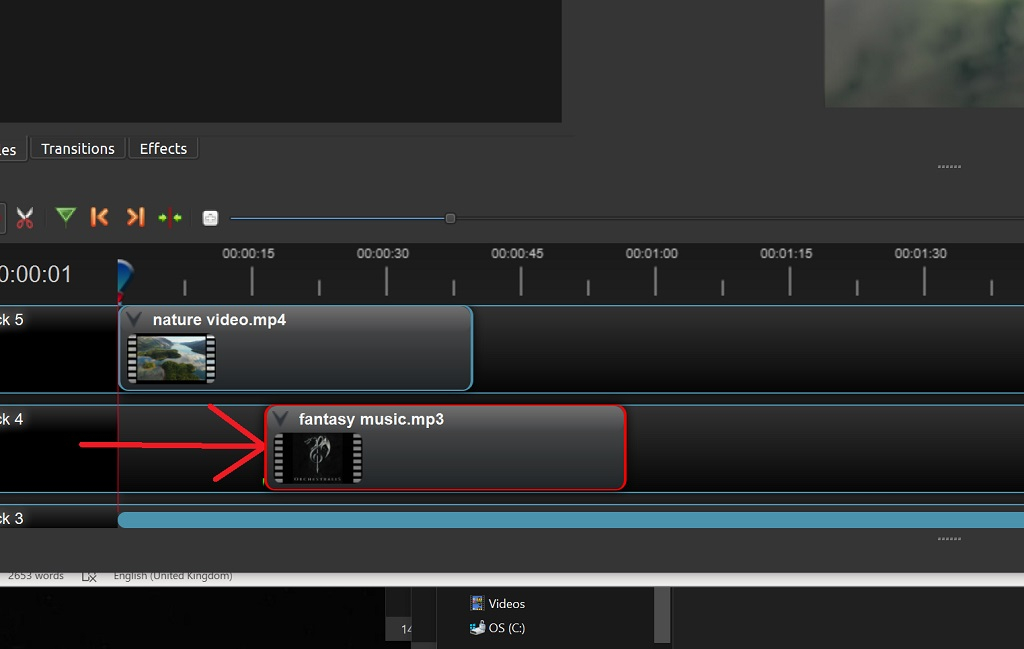Click the nature video.mp4 clip title
Screen dimensions: 1024x649
pos(219,320)
